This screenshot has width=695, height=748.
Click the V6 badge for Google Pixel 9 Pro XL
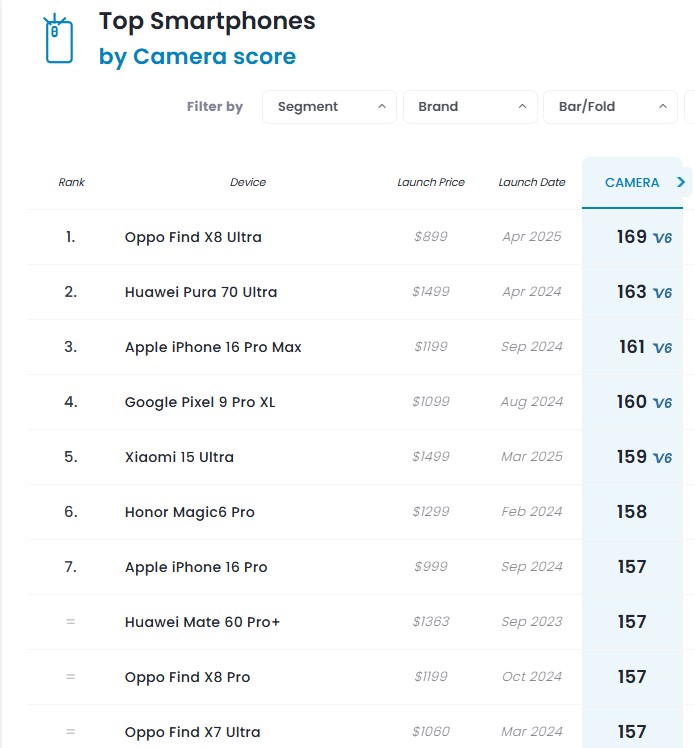[662, 403]
